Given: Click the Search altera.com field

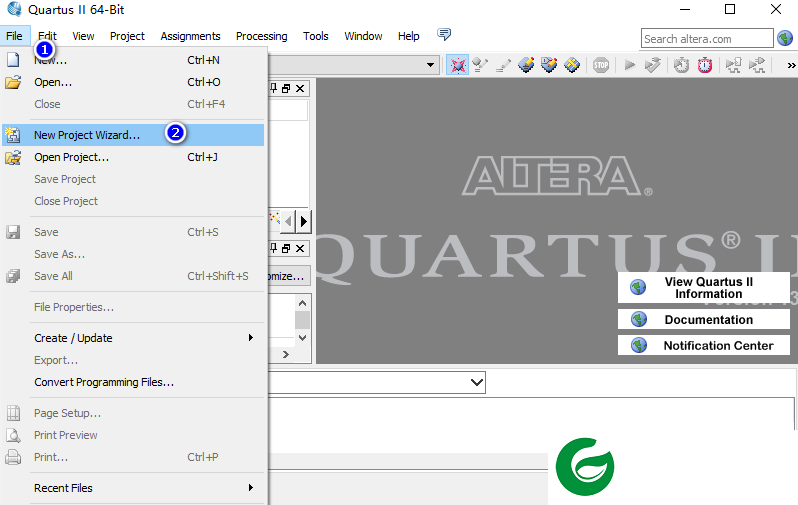Looking at the screenshot, I should [x=707, y=39].
